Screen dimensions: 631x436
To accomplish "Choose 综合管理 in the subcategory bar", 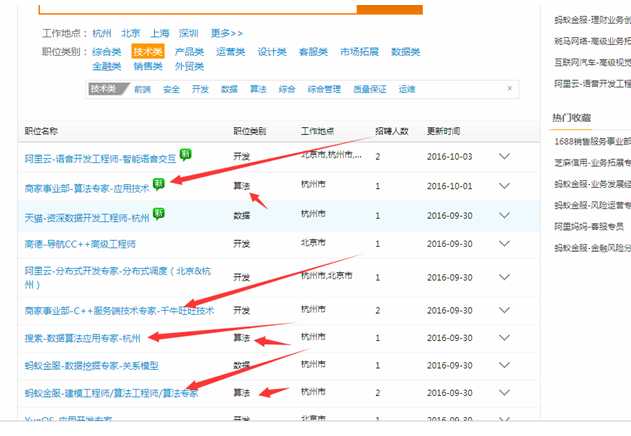I will coord(324,89).
